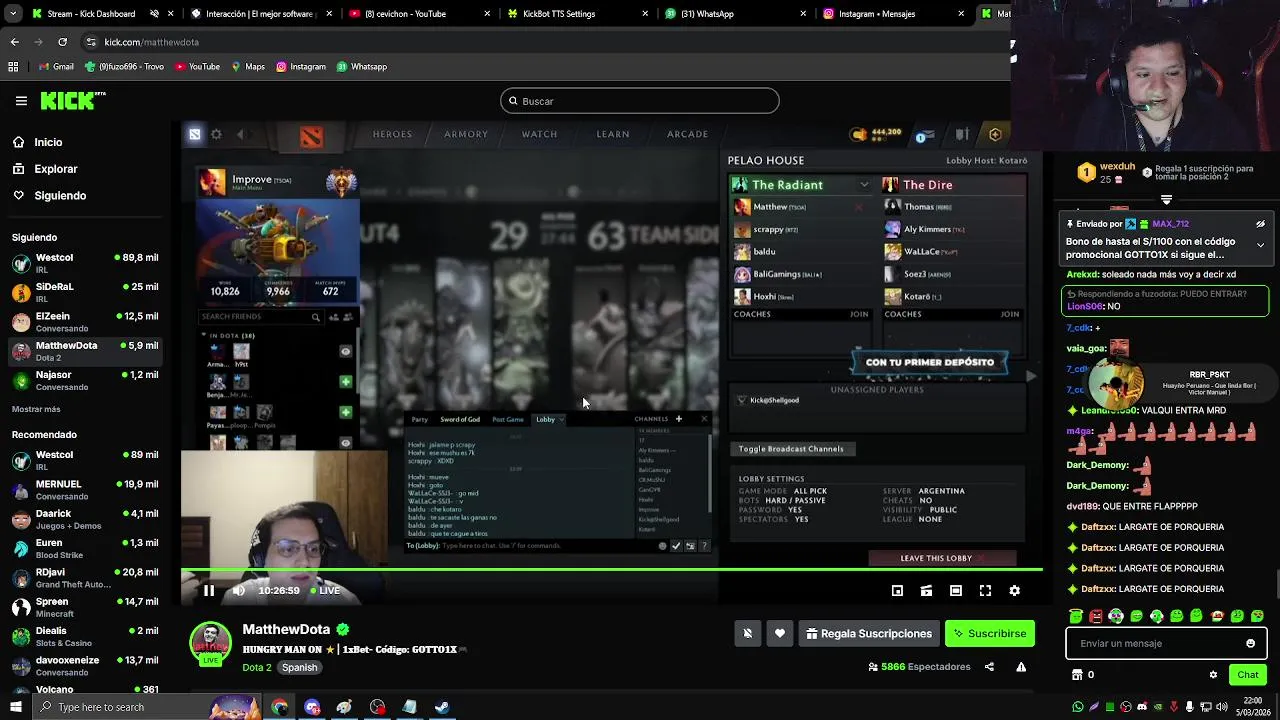Enter fullscreen mode in player

985,591
